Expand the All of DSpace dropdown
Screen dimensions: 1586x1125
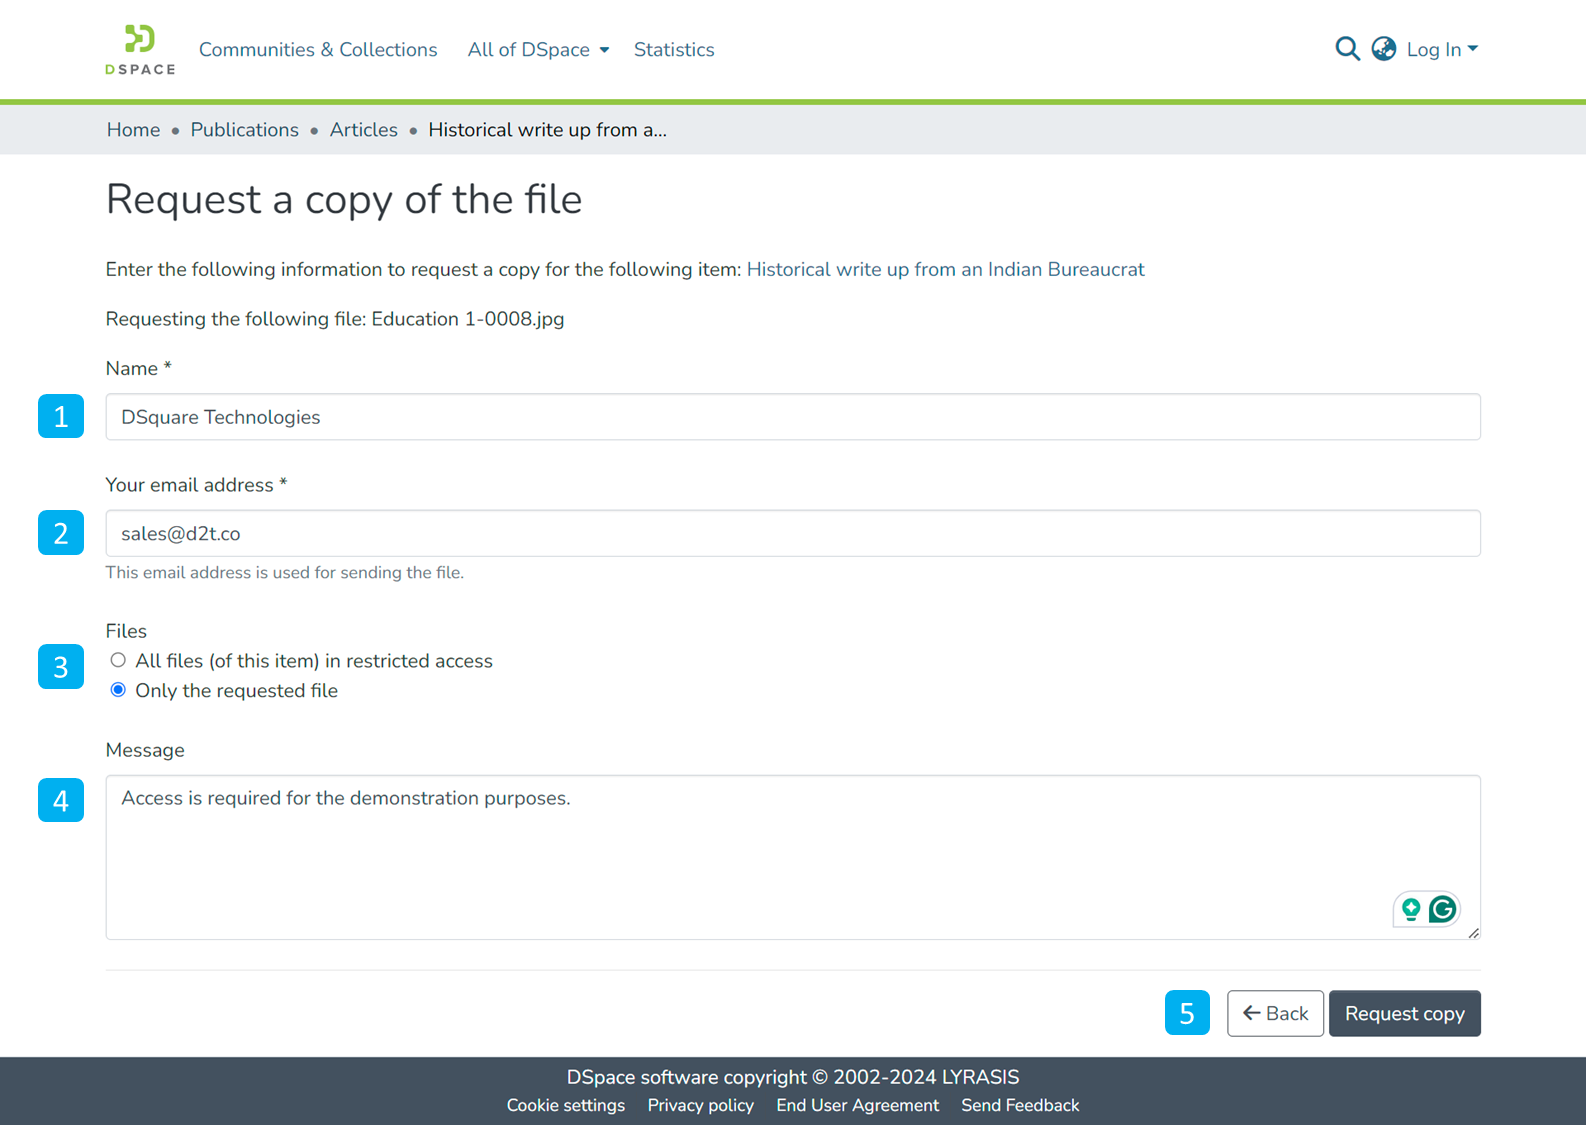(538, 50)
